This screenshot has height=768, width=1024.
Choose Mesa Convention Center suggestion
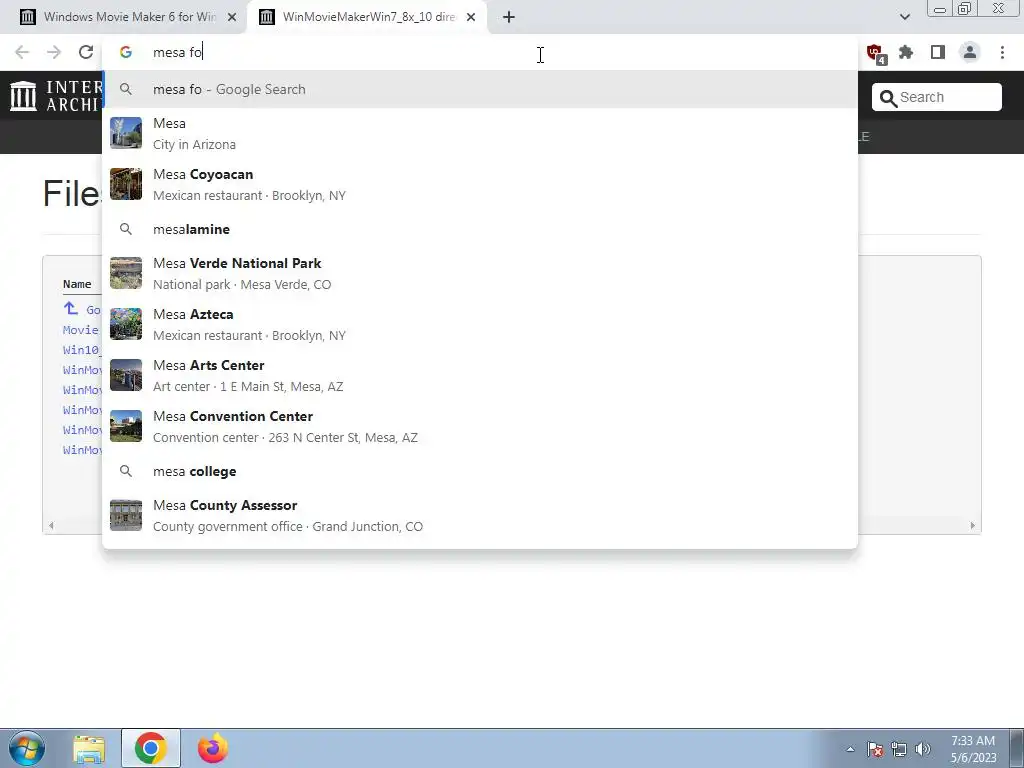pos(480,426)
